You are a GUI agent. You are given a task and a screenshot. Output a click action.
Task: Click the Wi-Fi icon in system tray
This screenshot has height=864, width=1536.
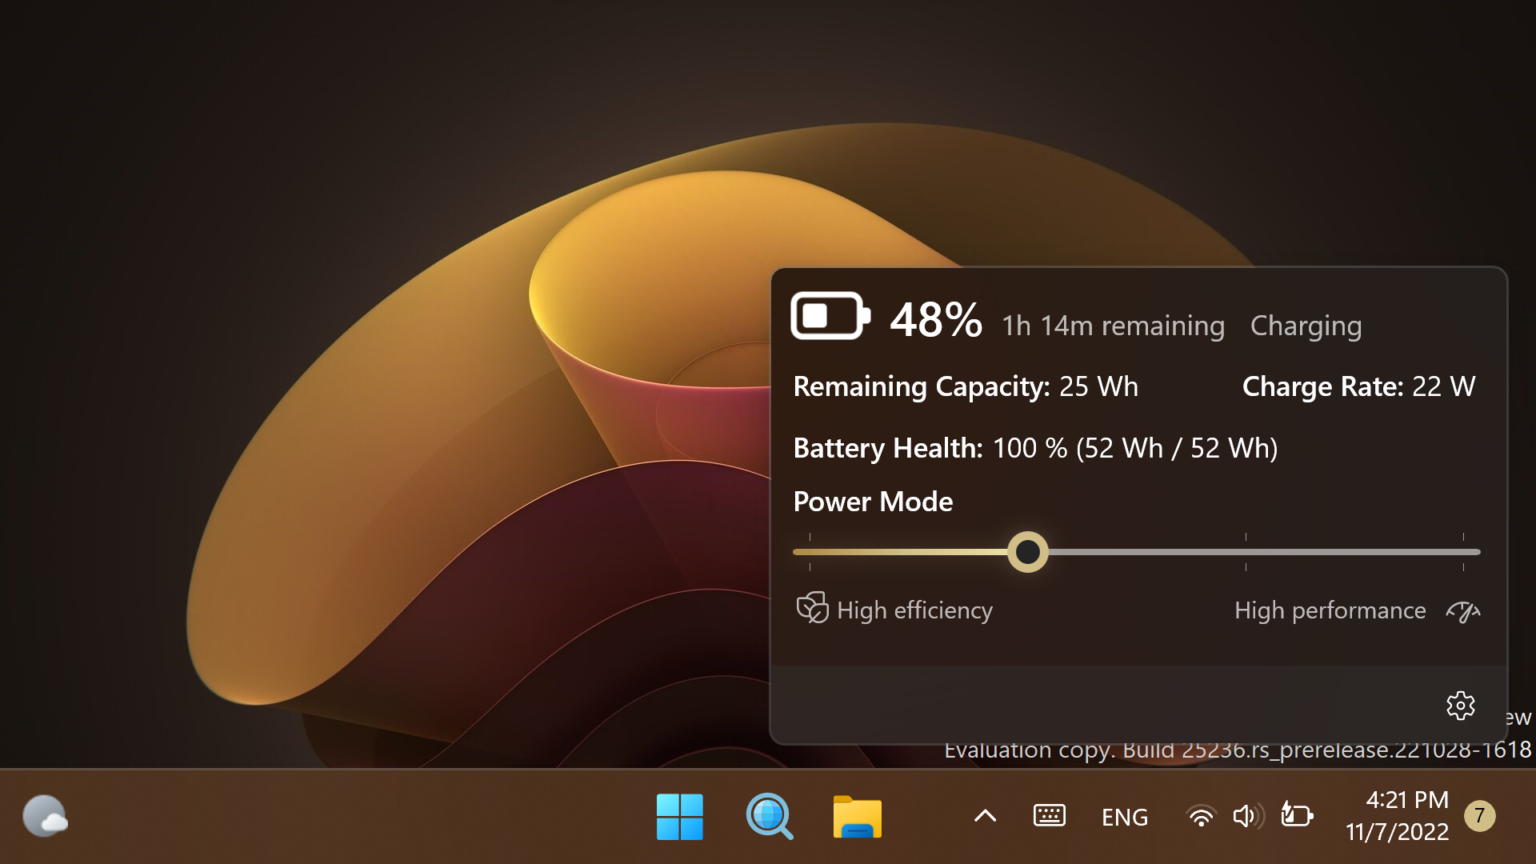point(1199,816)
